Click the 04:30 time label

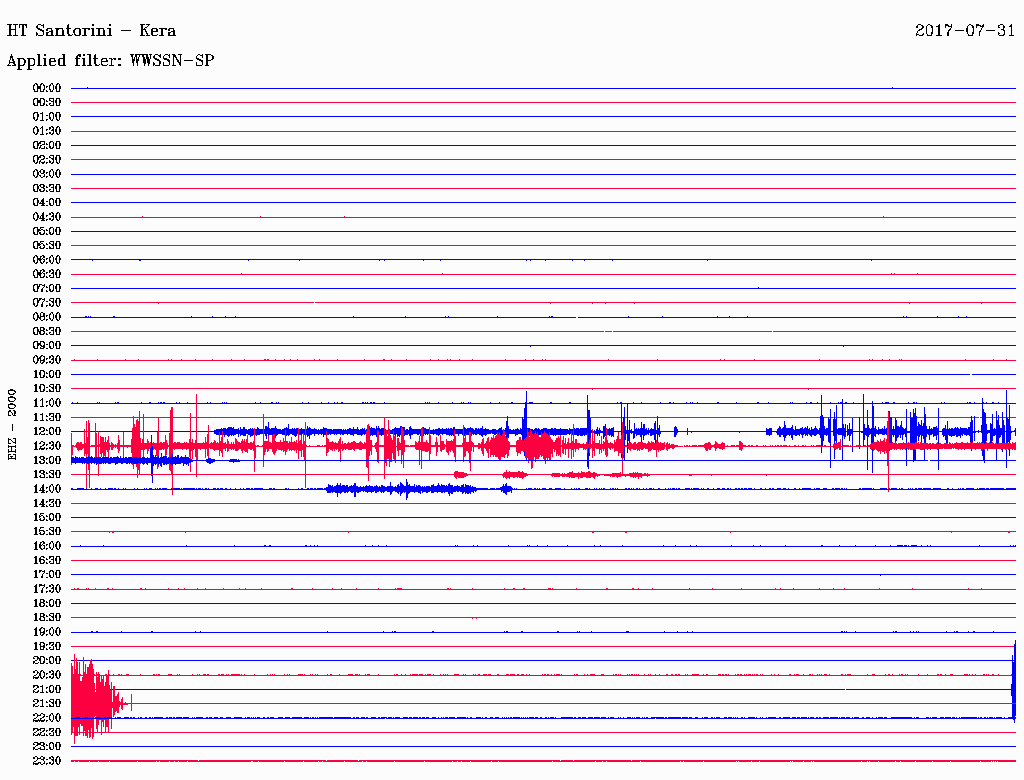[x=47, y=217]
